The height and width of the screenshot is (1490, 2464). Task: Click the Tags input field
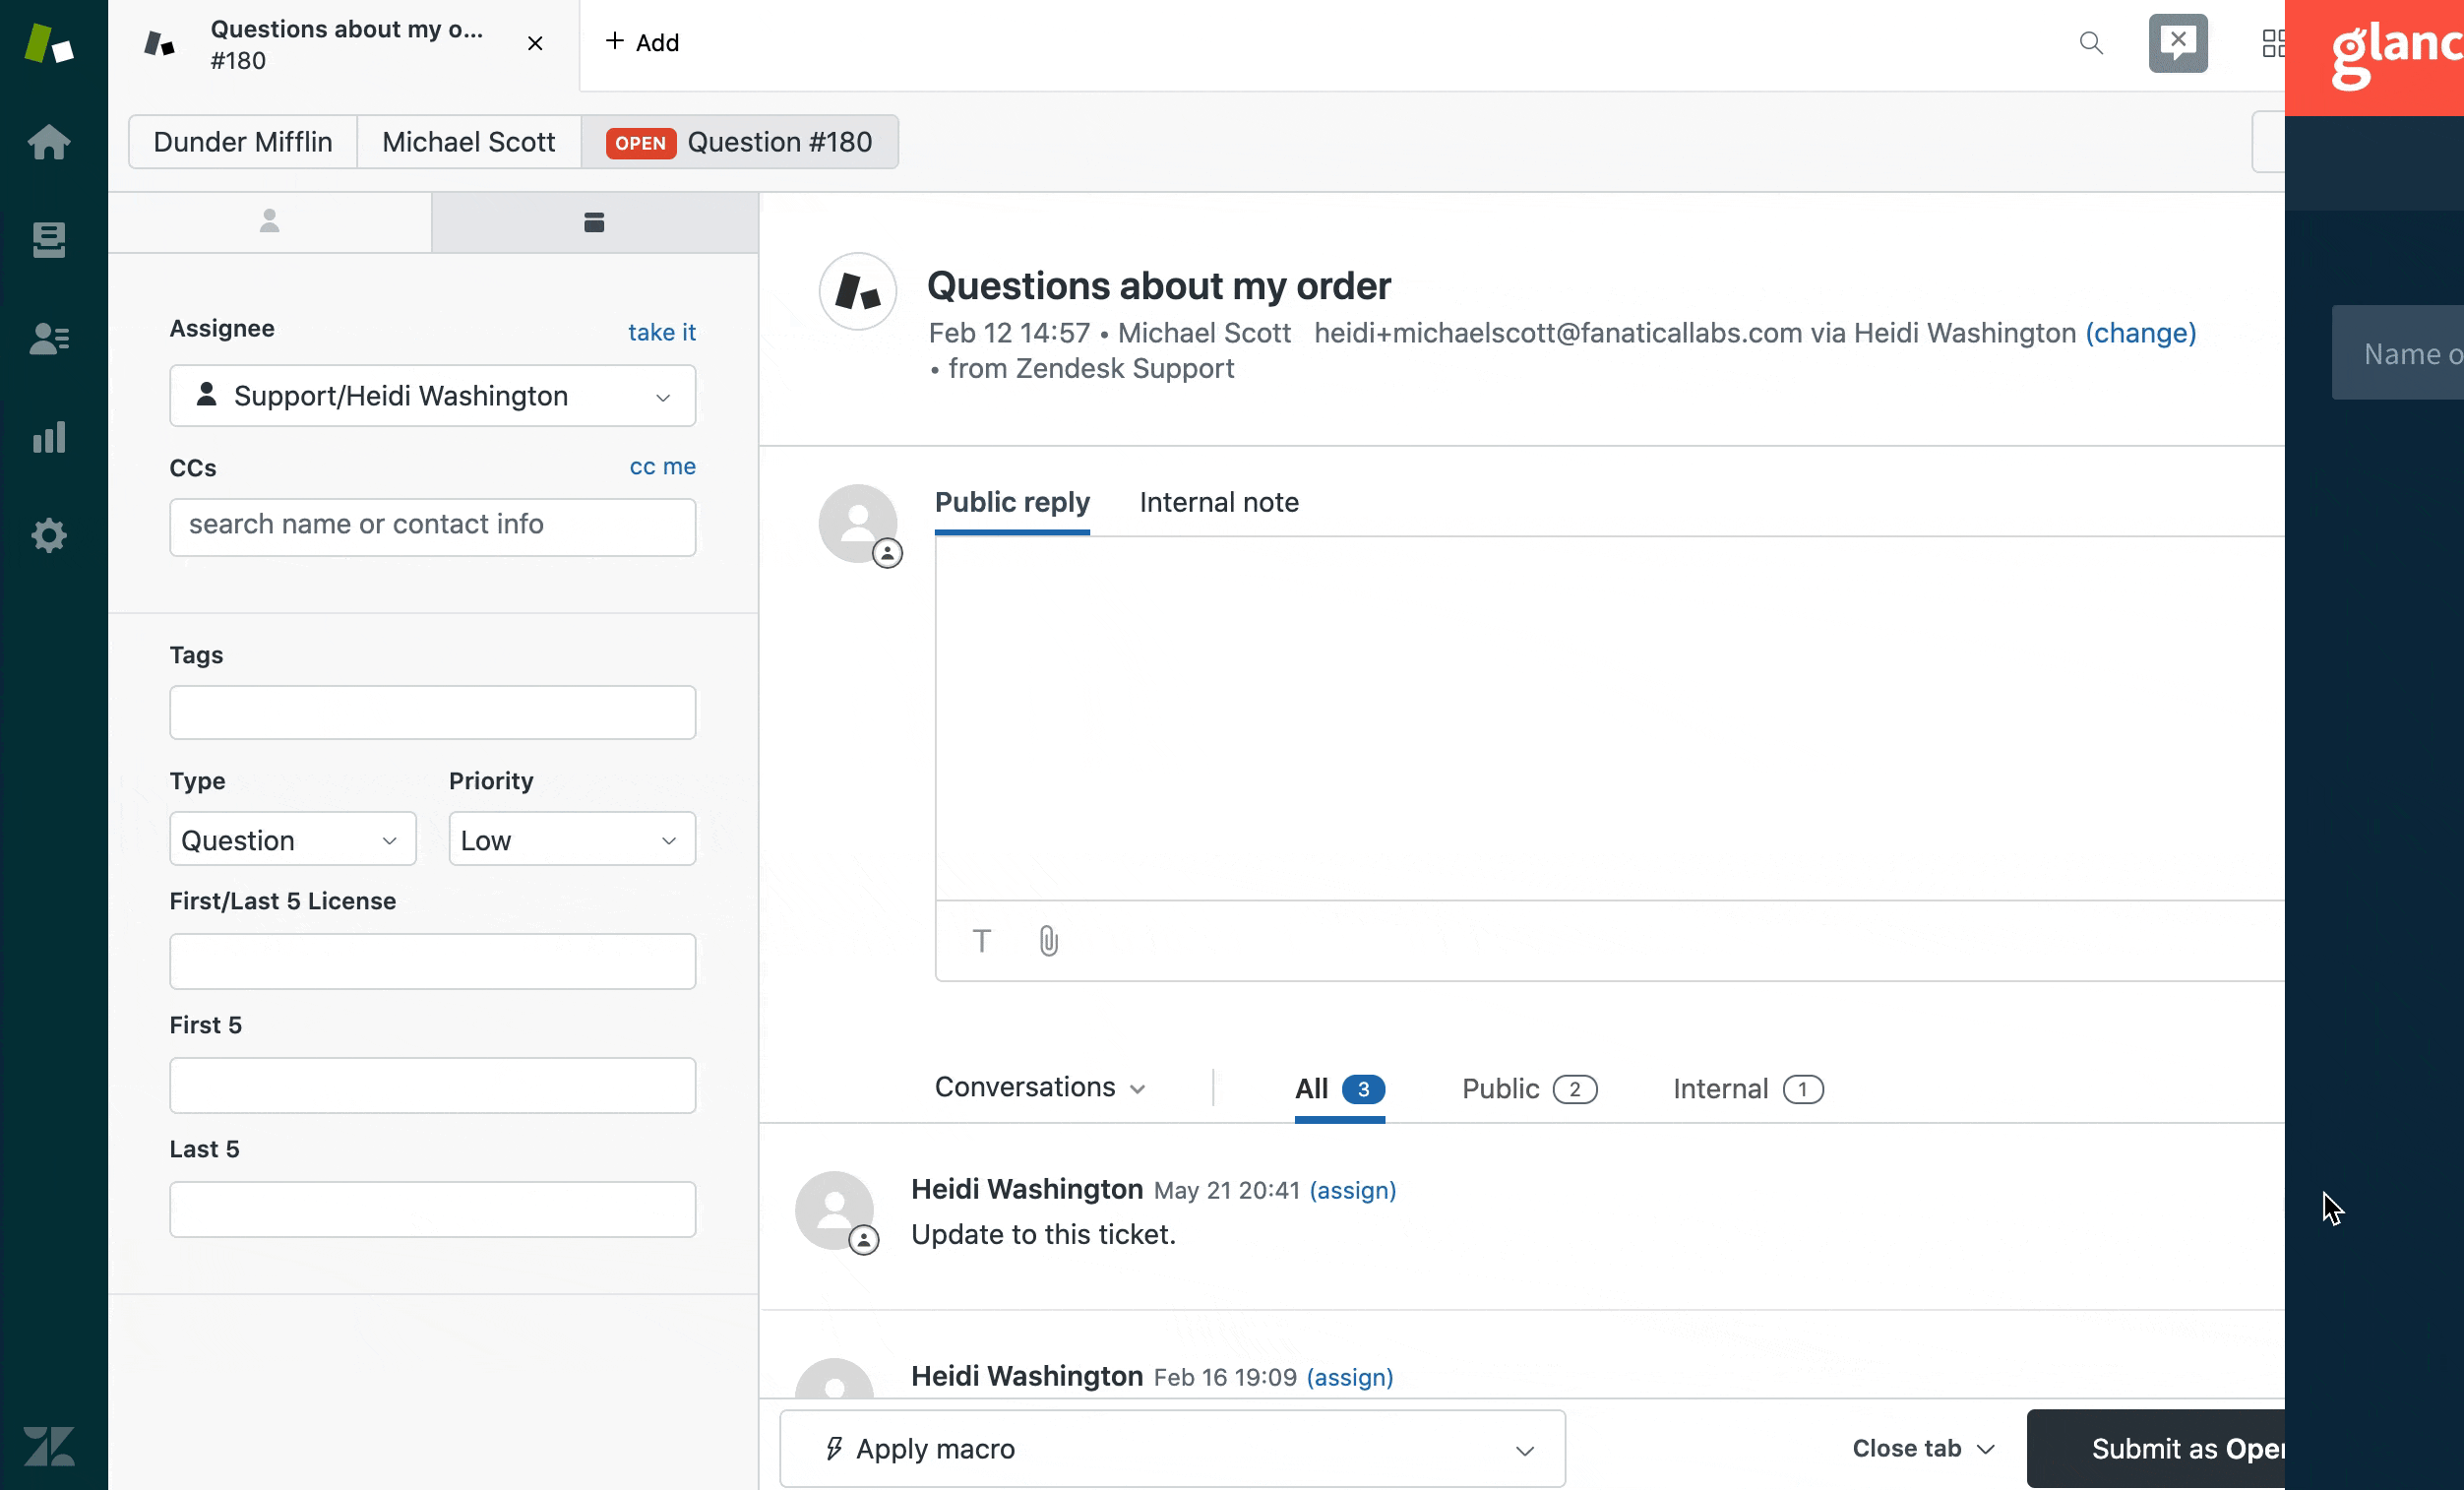(432, 712)
